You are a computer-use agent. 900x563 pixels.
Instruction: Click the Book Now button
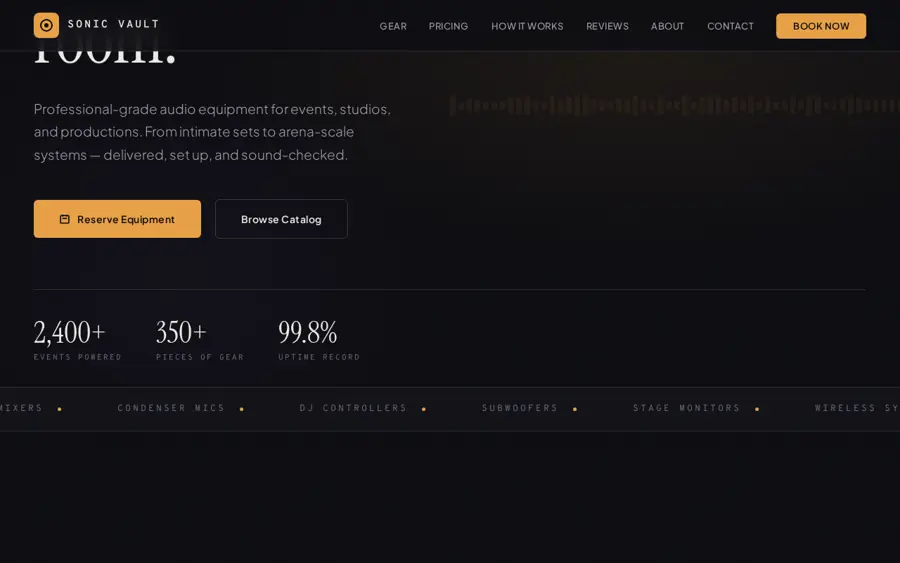point(821,26)
